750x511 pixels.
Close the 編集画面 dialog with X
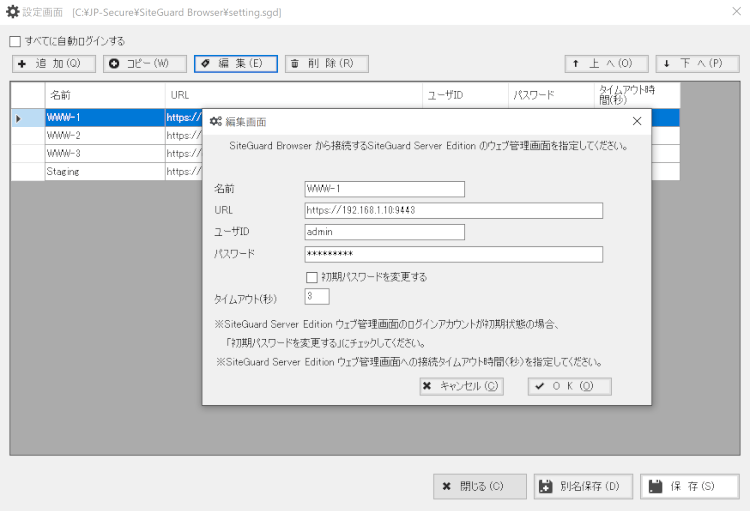637,121
